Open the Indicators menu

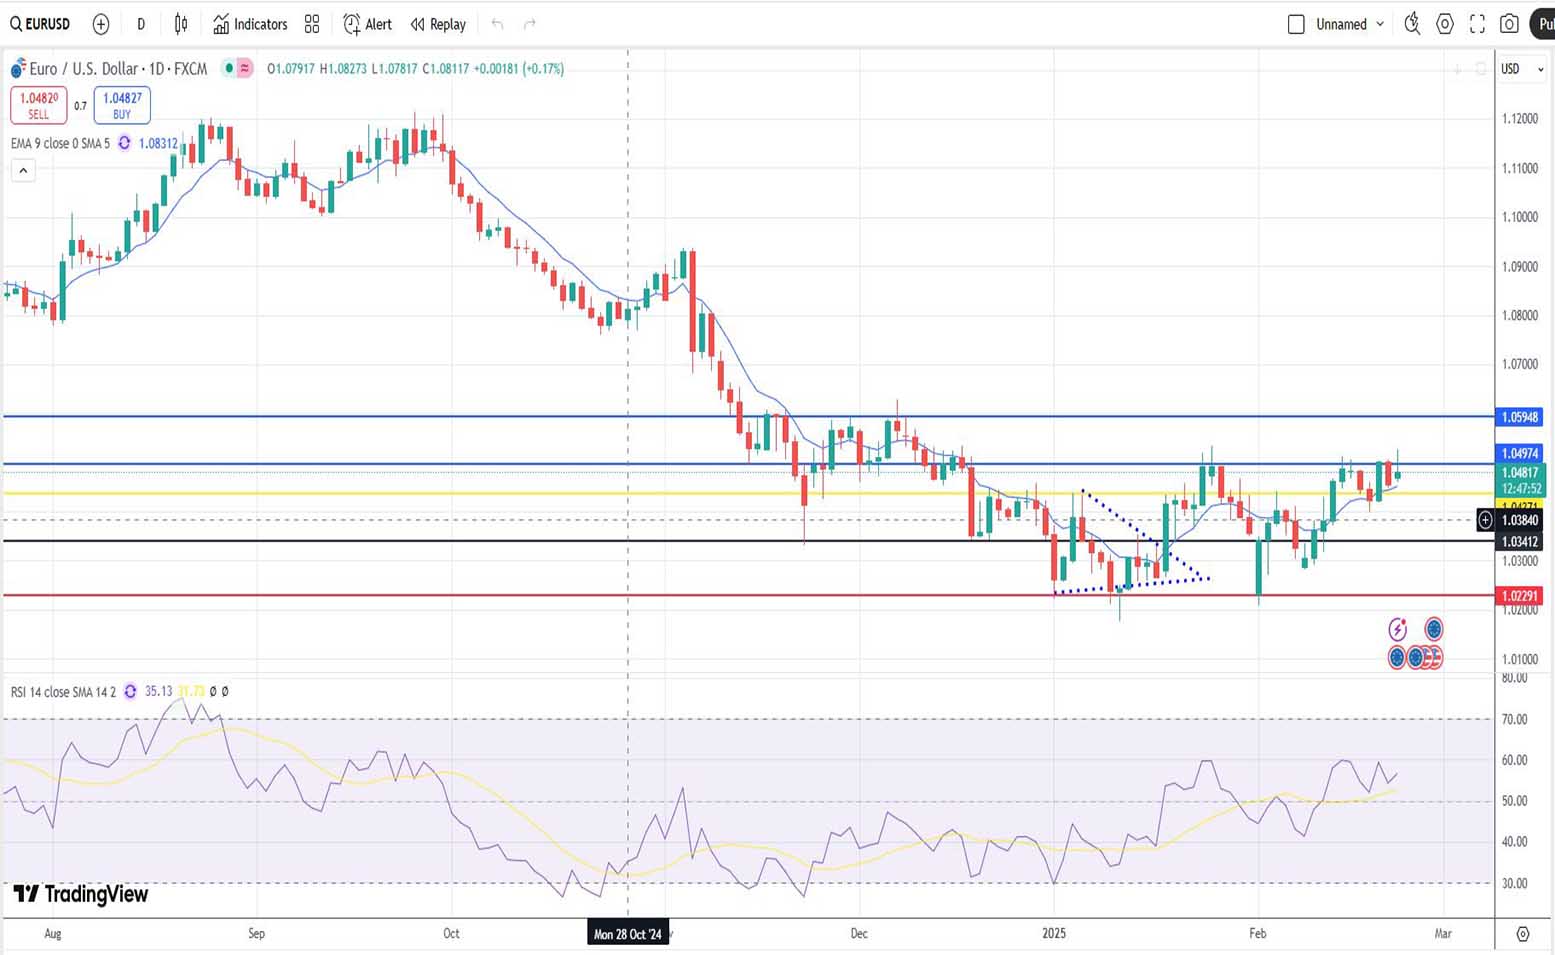(x=250, y=24)
